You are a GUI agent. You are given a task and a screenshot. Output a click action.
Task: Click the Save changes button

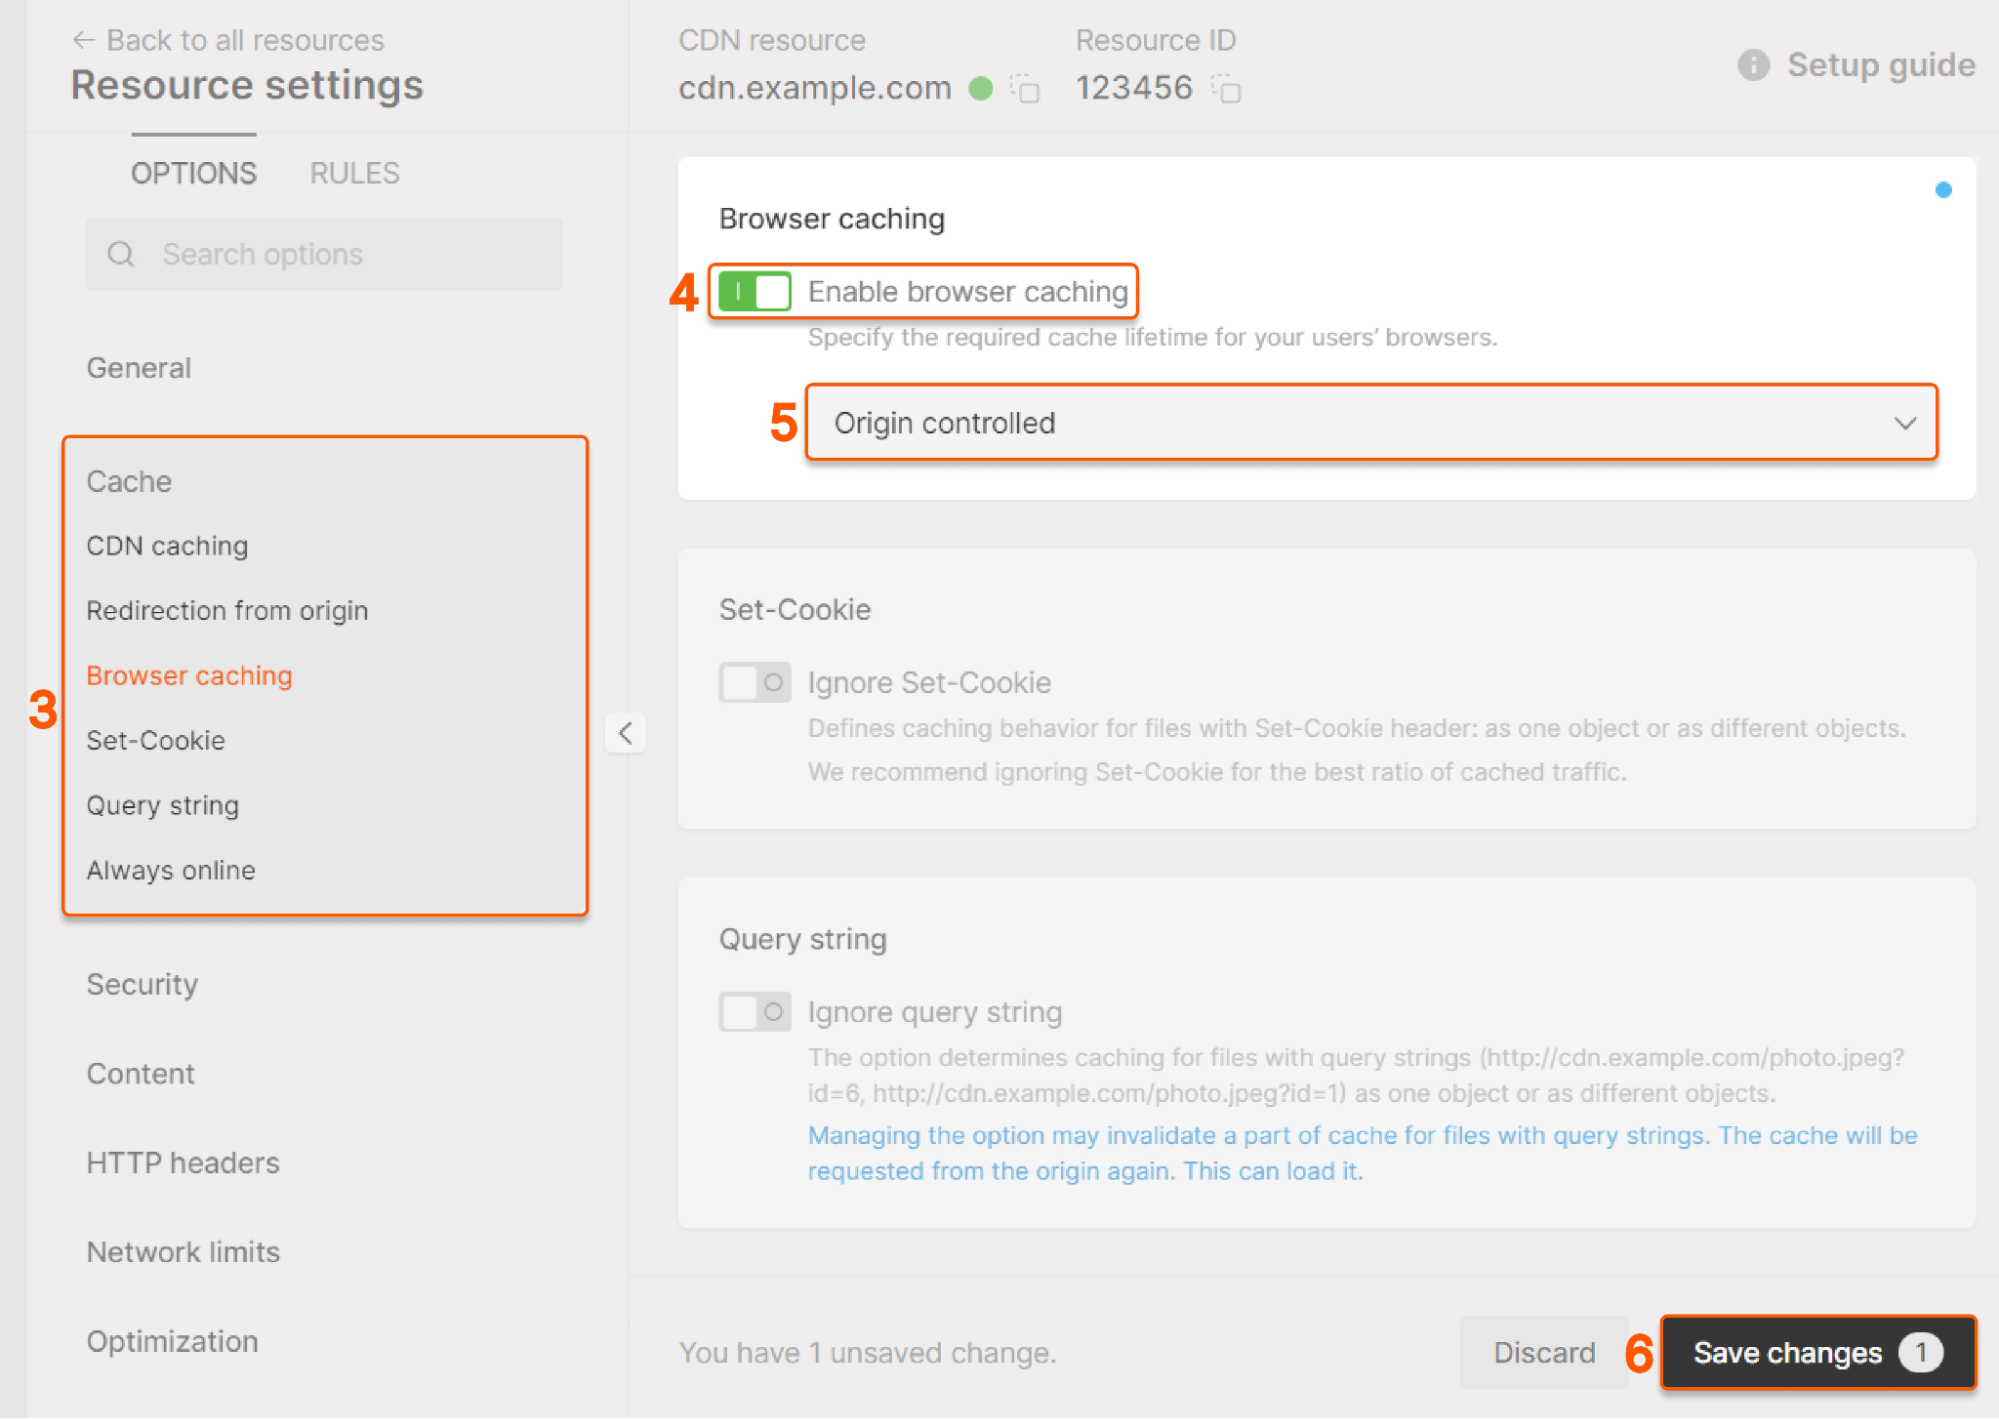(1816, 1352)
